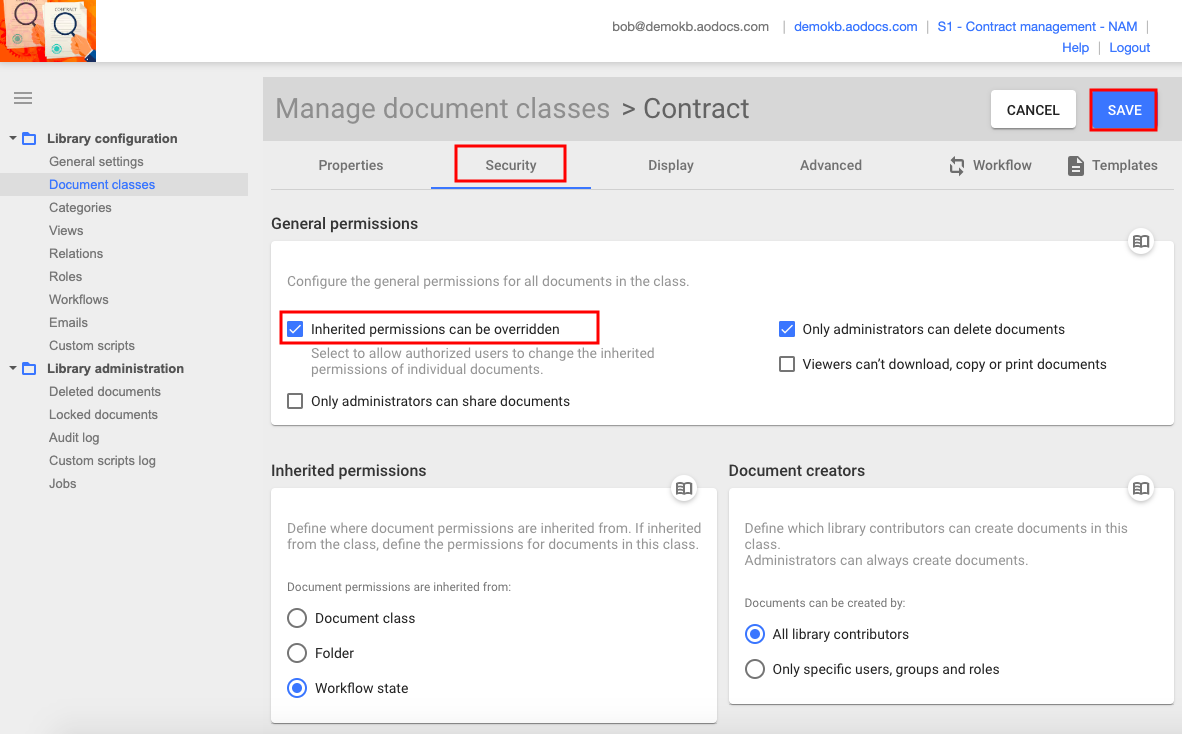Image resolution: width=1182 pixels, height=734 pixels.
Task: Click the AODocs logo in top-left
Action: (48, 31)
